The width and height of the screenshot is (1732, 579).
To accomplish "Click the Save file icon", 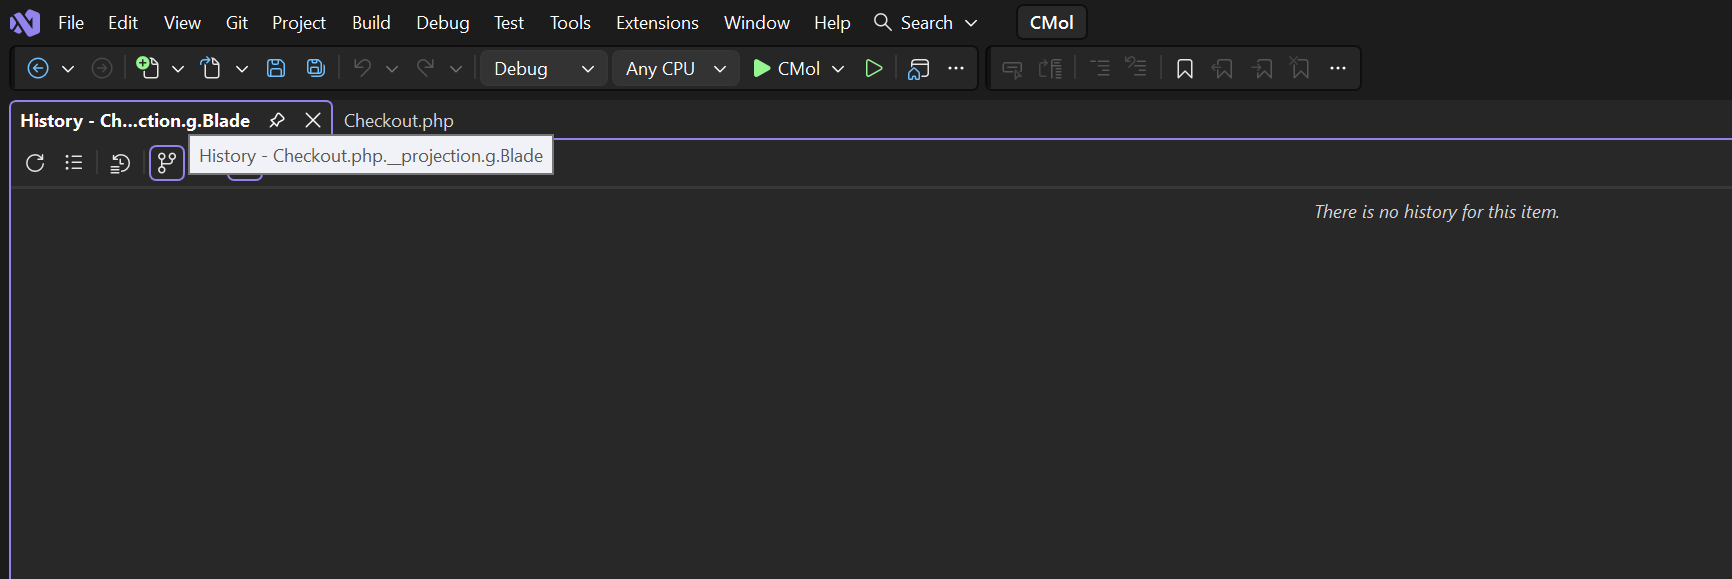I will coord(276,68).
